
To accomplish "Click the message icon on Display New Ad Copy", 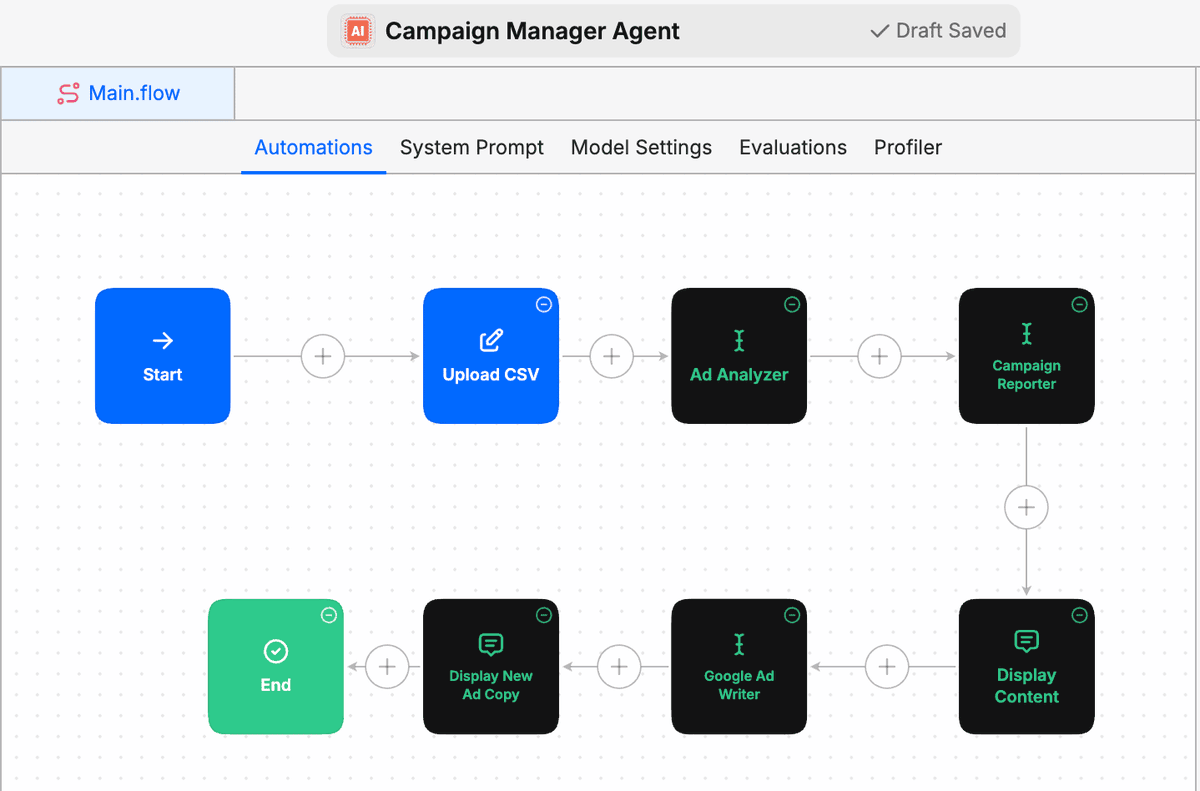I will (x=491, y=644).
